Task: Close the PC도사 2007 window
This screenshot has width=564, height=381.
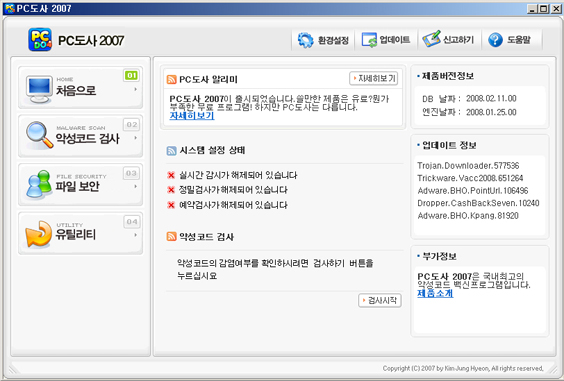Action: pos(556,9)
